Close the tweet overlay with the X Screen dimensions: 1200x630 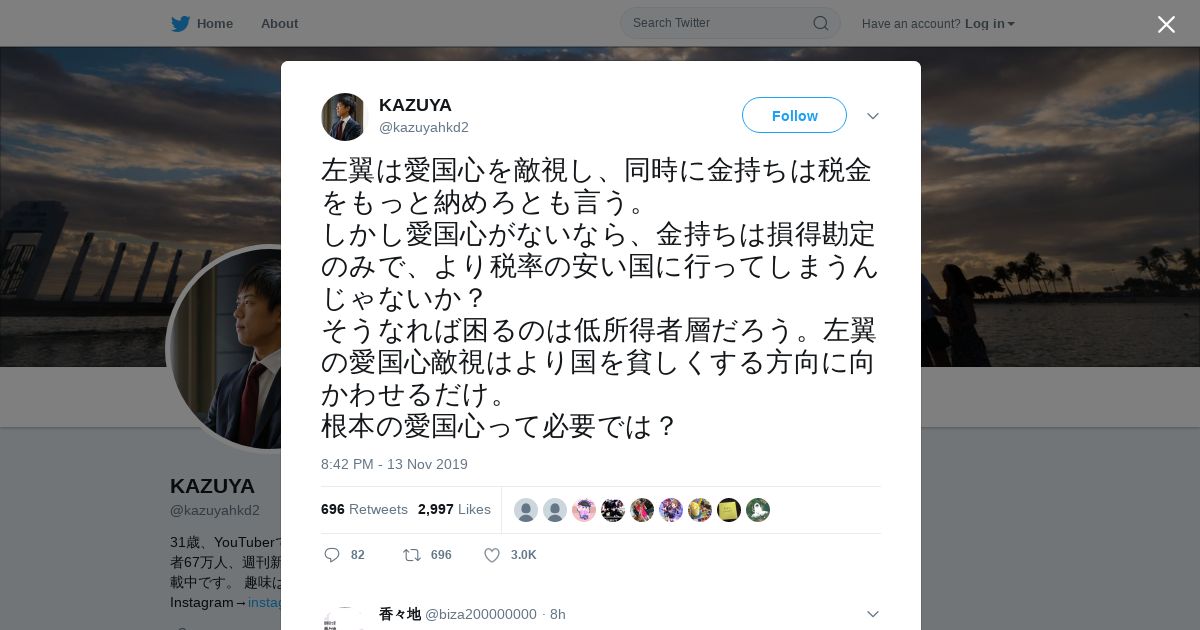1166,24
